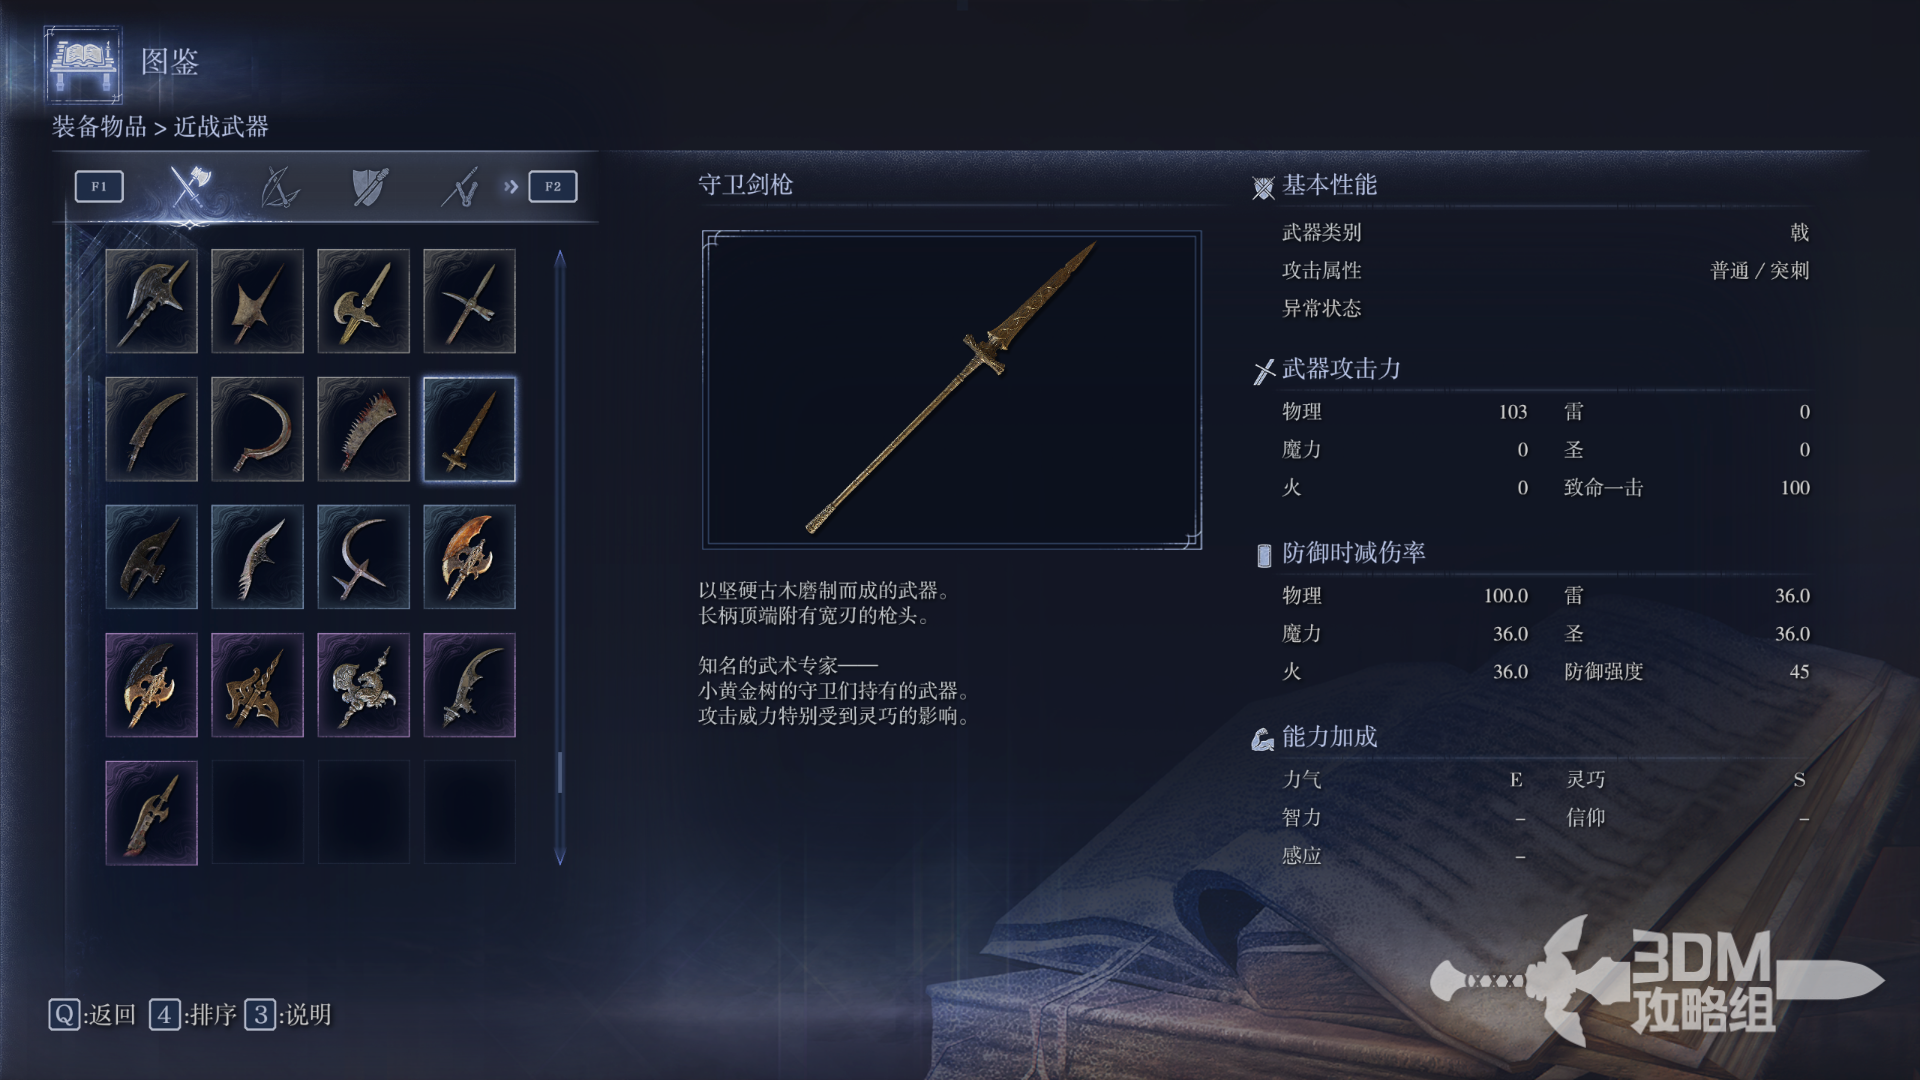Switch to the staff and catalysts tab

click(460, 186)
